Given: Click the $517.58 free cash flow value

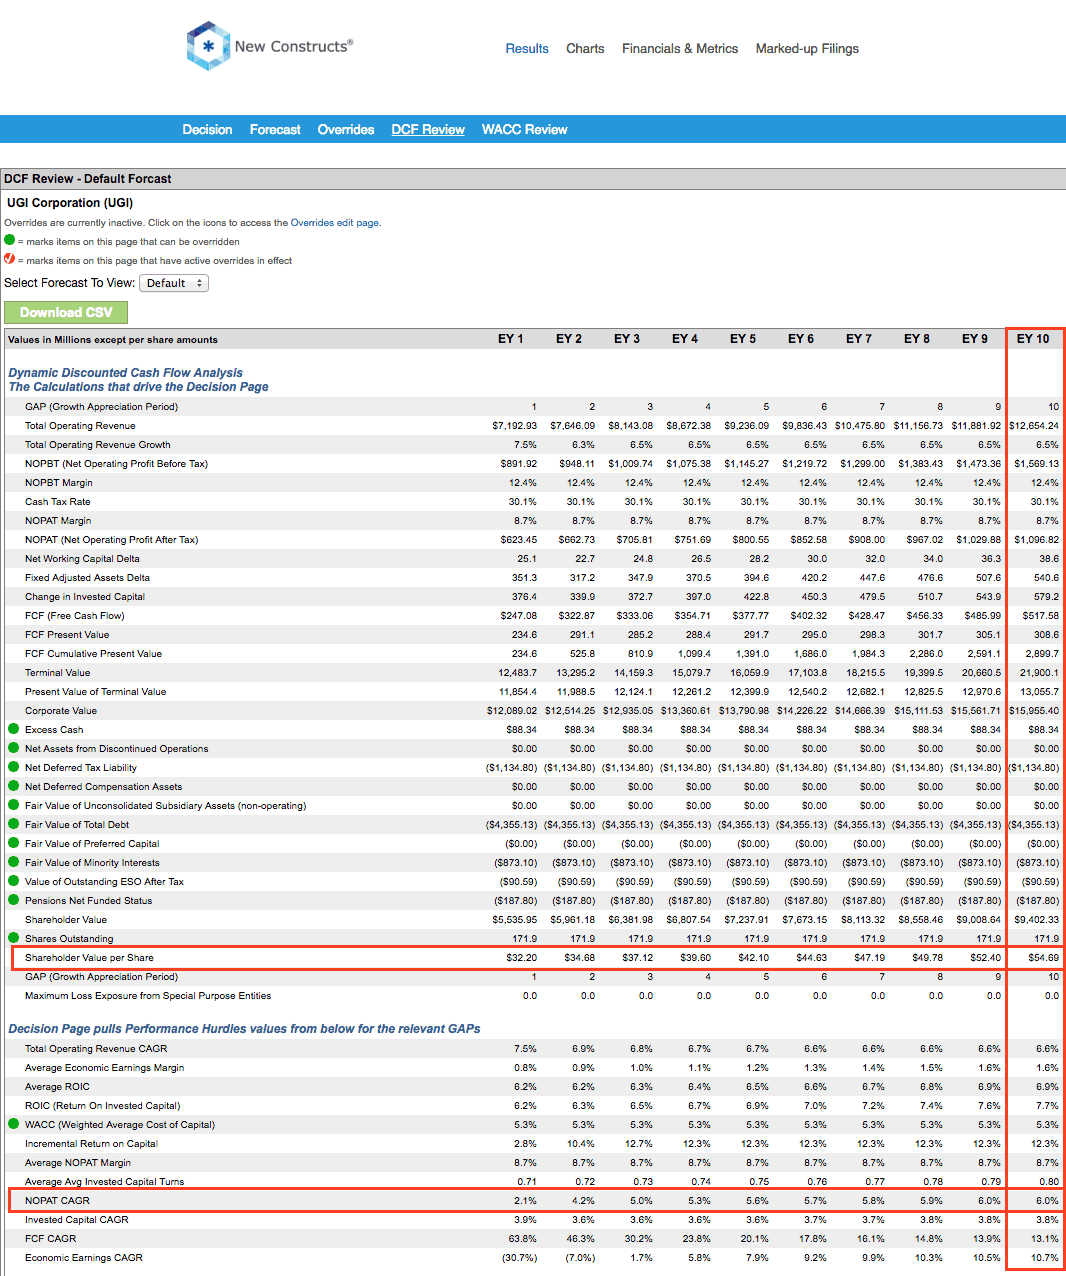Looking at the screenshot, I should tap(1041, 615).
